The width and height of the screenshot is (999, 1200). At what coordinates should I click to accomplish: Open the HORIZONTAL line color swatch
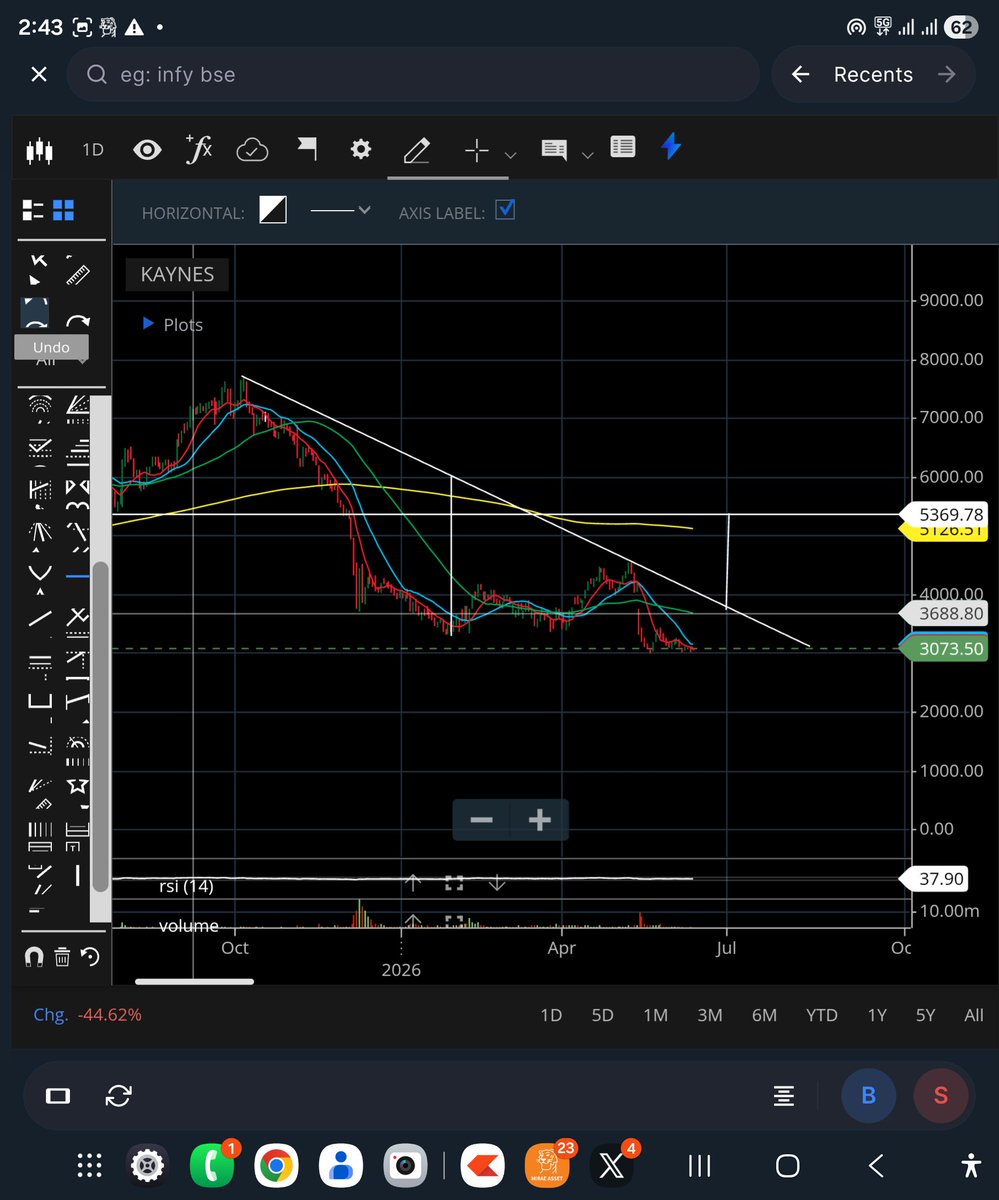(273, 210)
